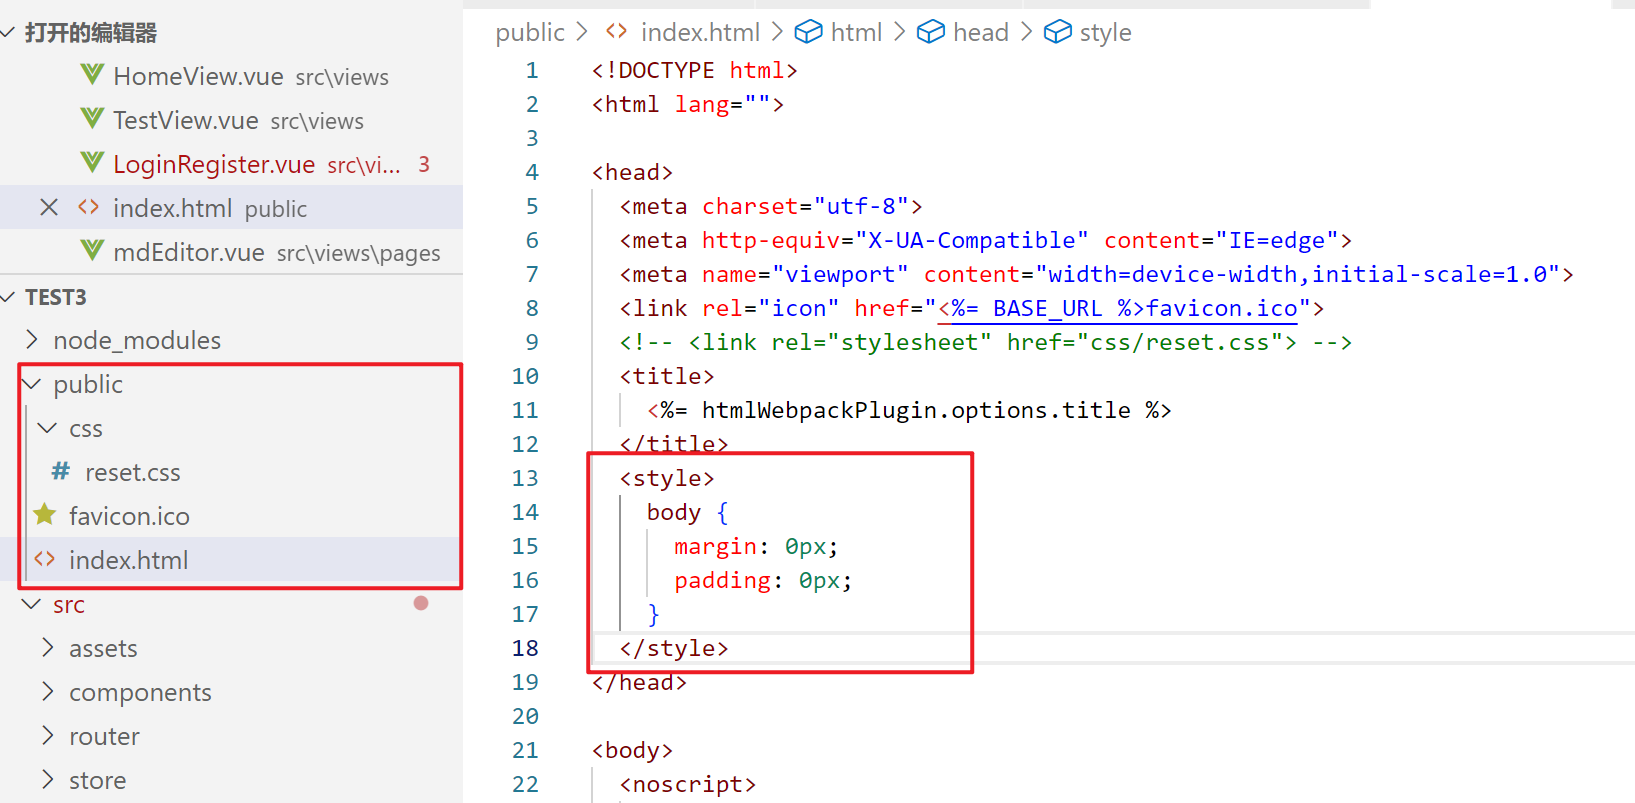Open LoginRegister.vue from open editors
Image resolution: width=1635 pixels, height=803 pixels.
[214, 164]
